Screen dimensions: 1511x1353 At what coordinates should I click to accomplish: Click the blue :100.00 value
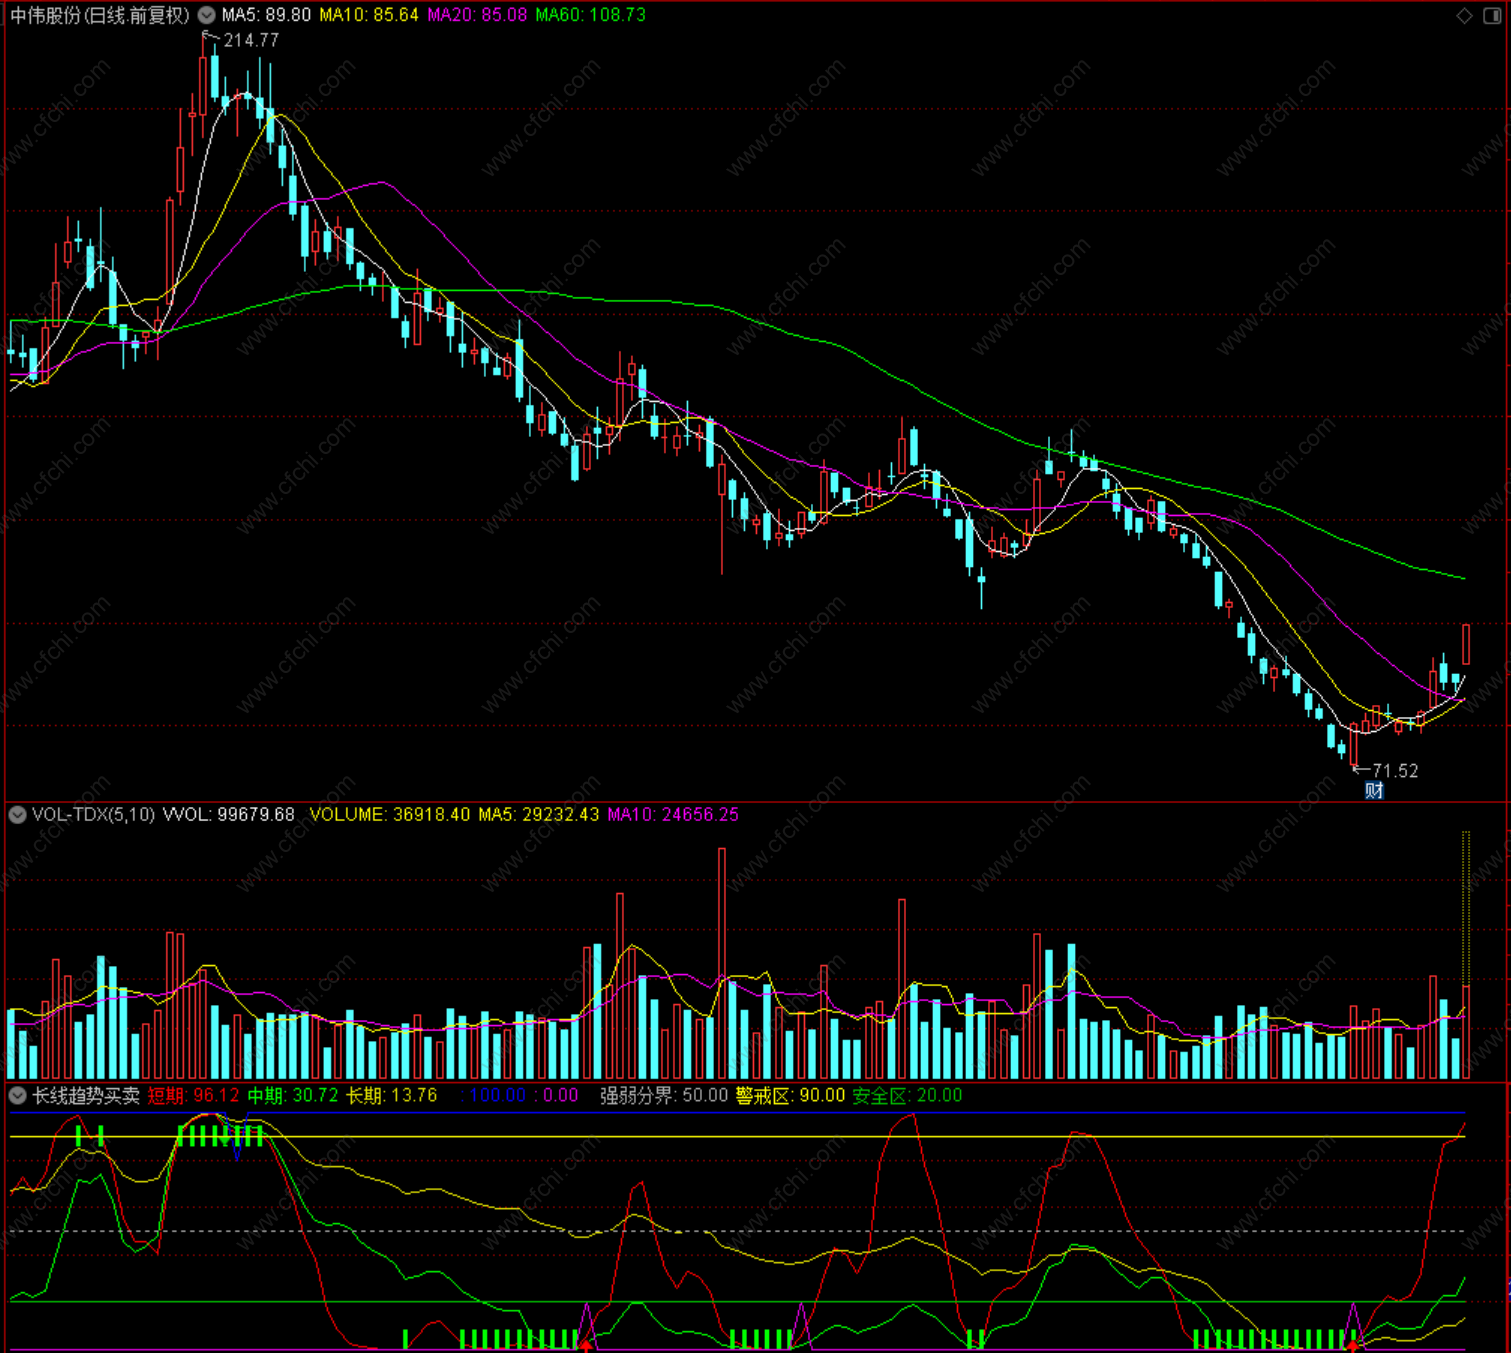pos(494,1096)
